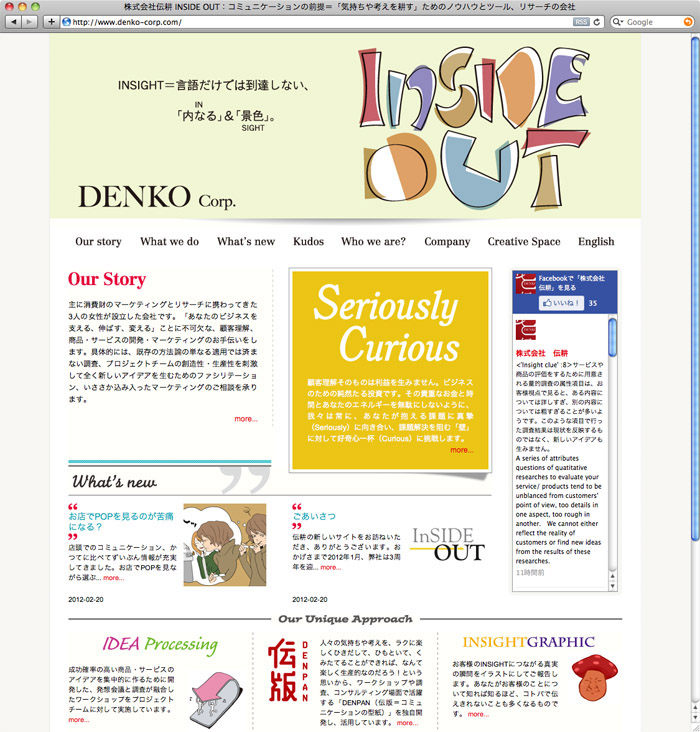This screenshot has height=732, width=700.
Task: Add a bookmark with the plus button
Action: pyautogui.click(x=51, y=21)
